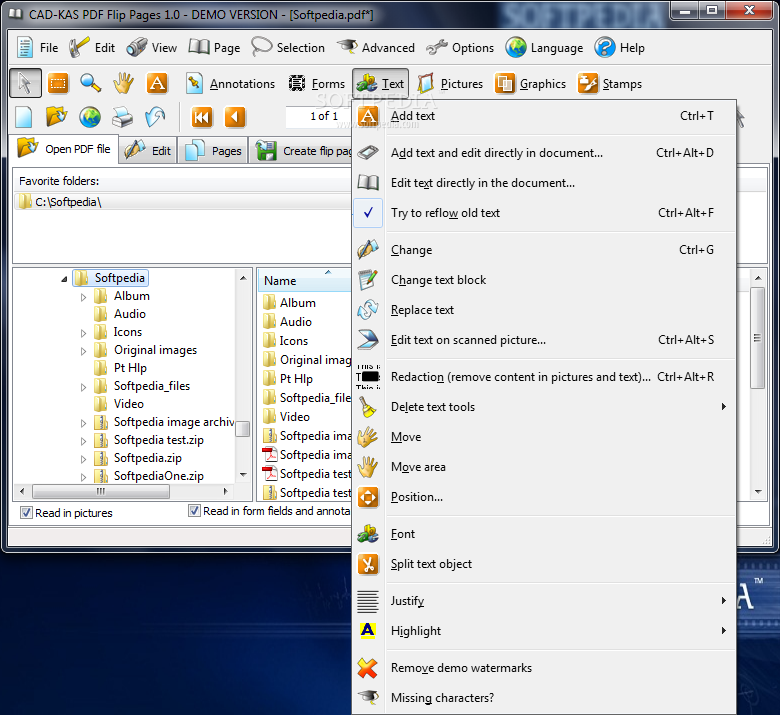Undo with the curved arrow icon
Image resolution: width=780 pixels, height=715 pixels.
click(x=155, y=117)
